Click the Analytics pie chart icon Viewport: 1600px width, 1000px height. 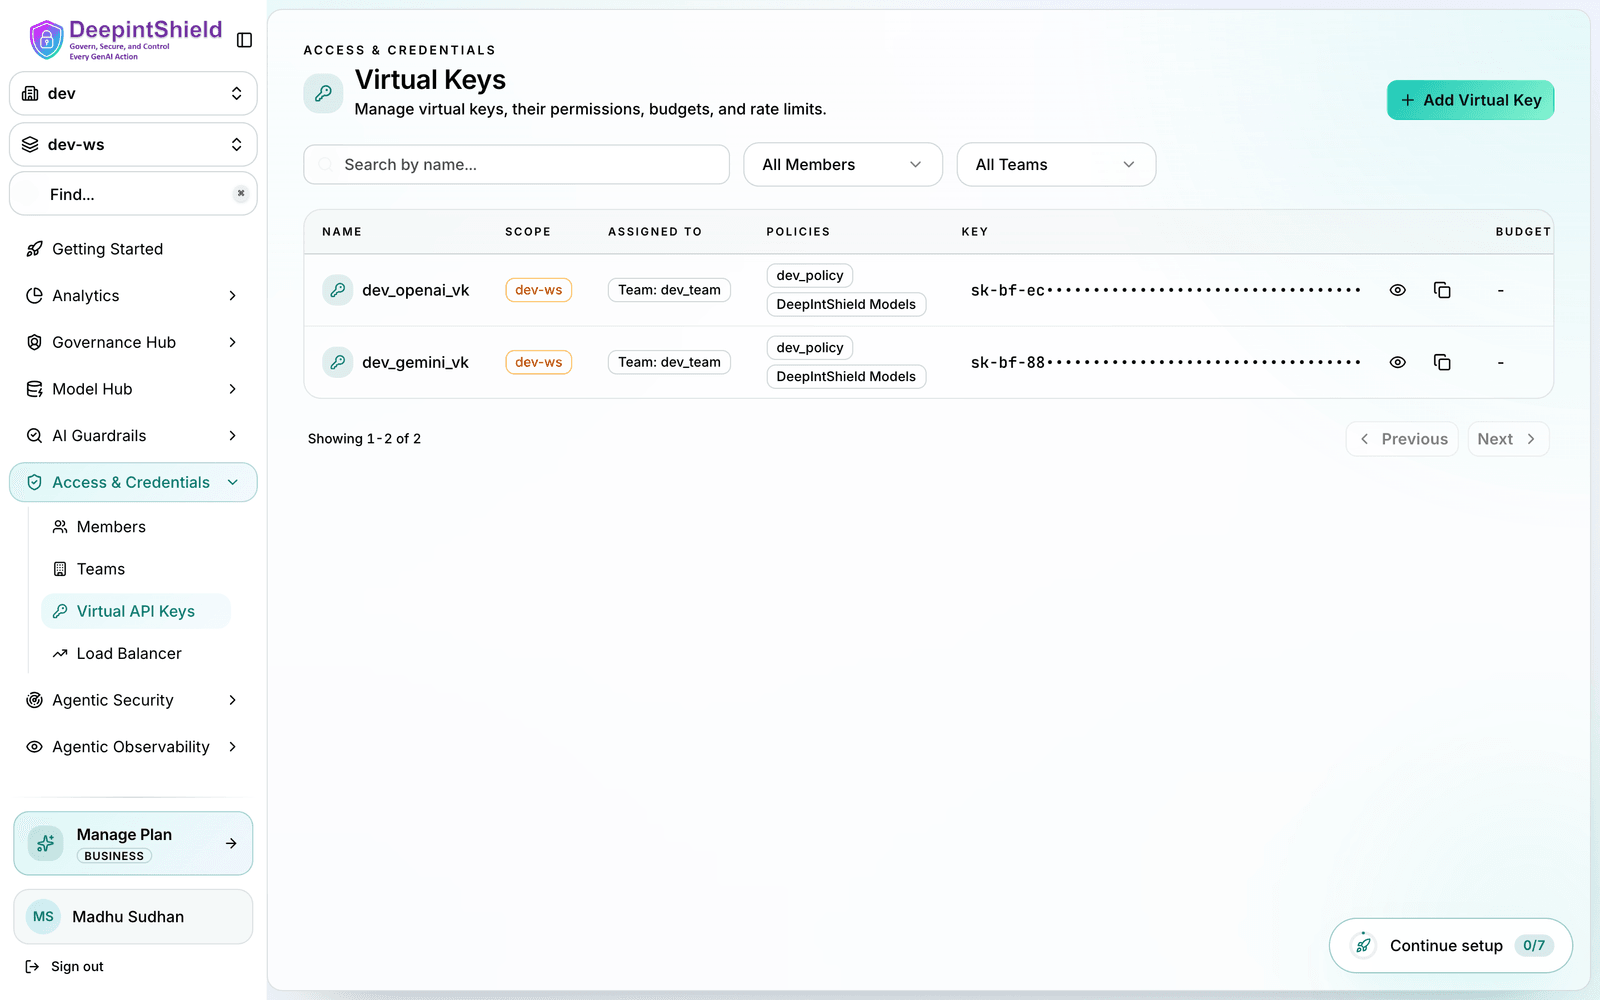click(34, 296)
